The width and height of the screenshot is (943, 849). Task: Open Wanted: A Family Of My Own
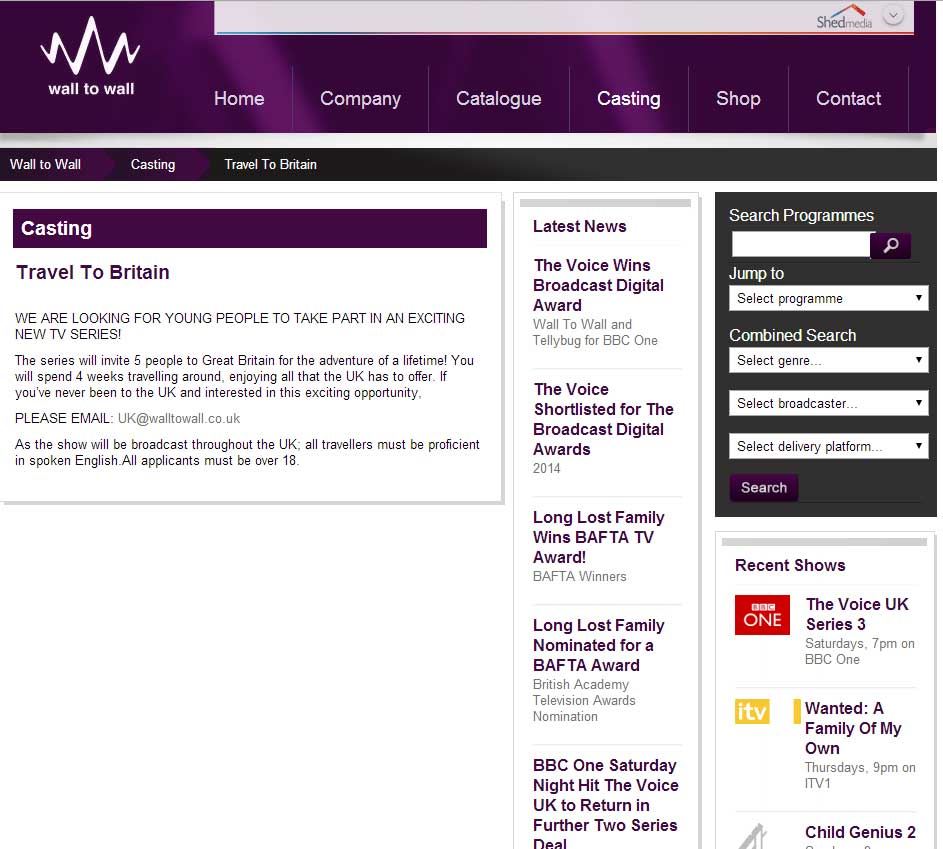pyautogui.click(x=853, y=728)
